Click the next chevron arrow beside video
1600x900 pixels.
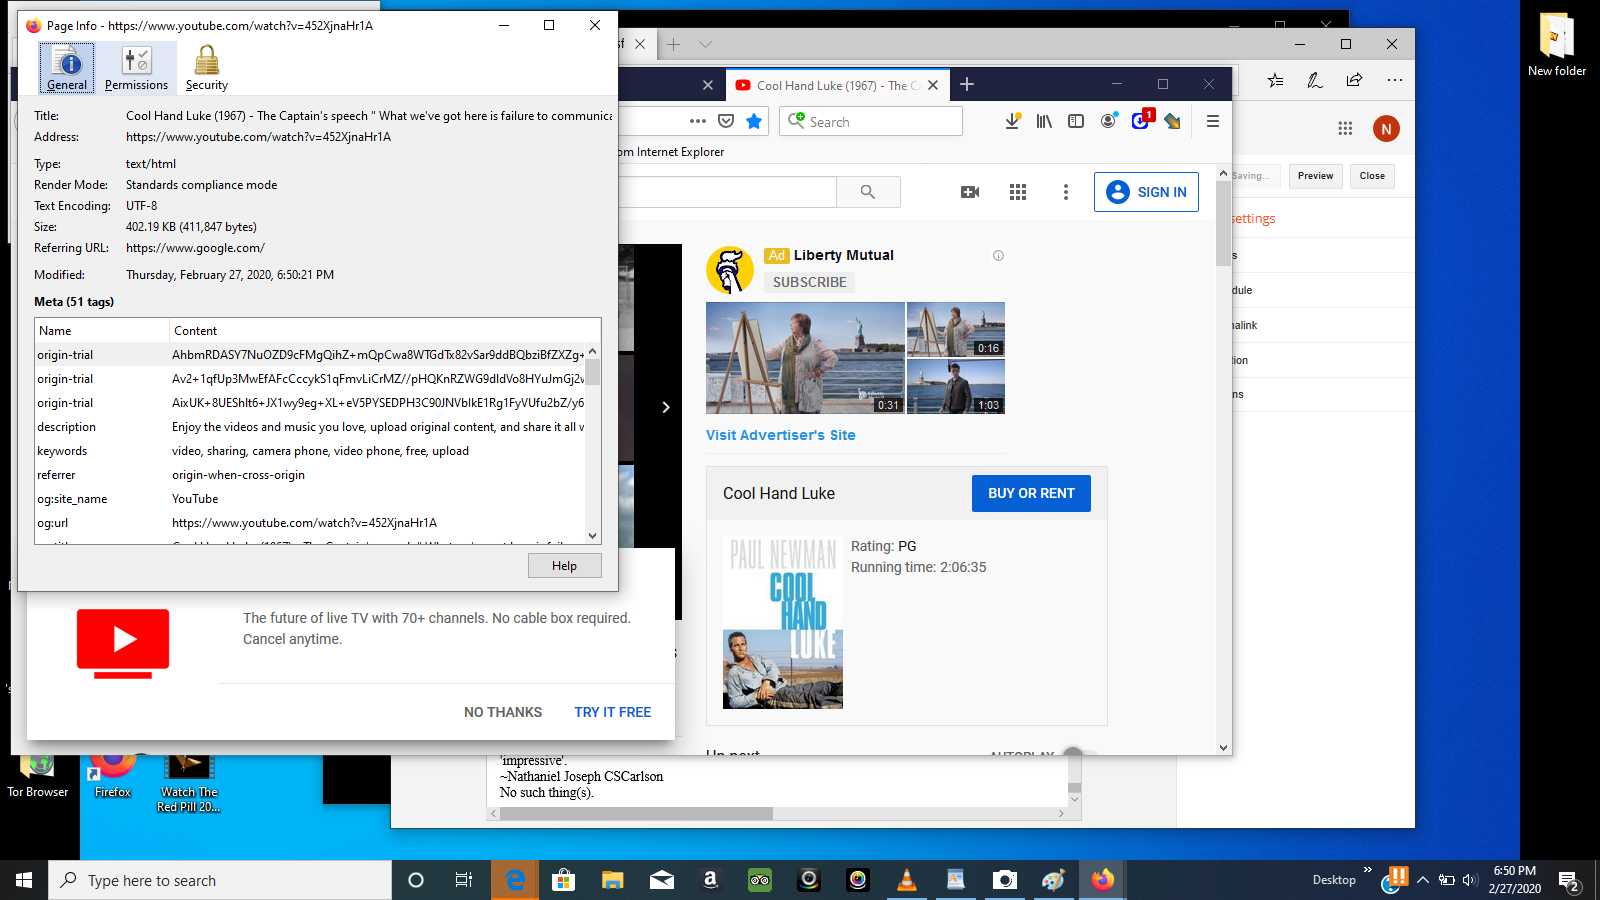tap(666, 407)
